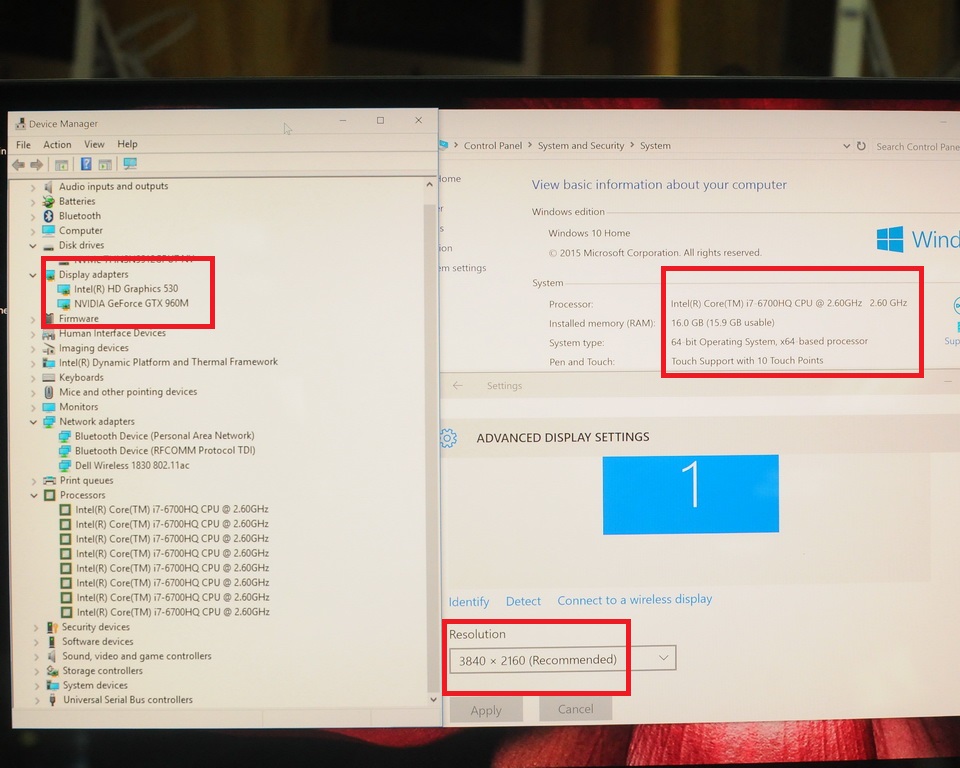Click the Audio inputs and outputs speaker icon
960x768 pixels.
48,186
